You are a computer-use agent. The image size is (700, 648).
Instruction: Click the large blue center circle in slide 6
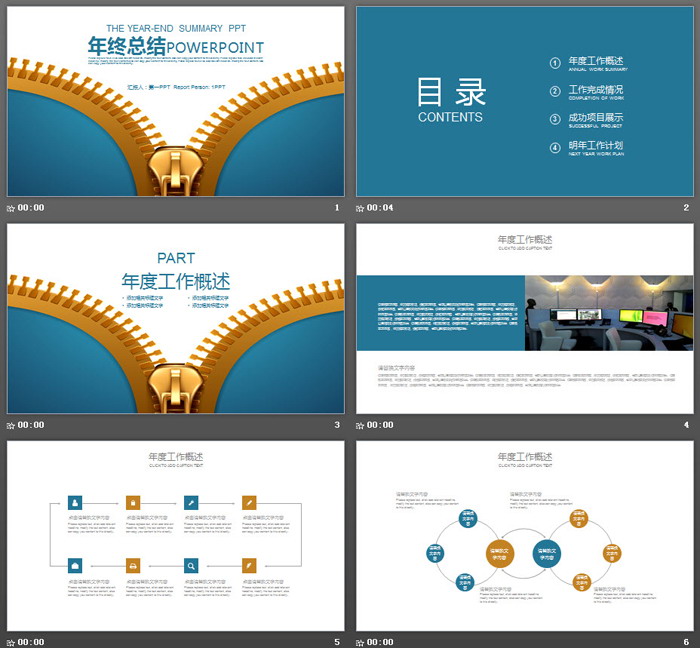pos(547,551)
